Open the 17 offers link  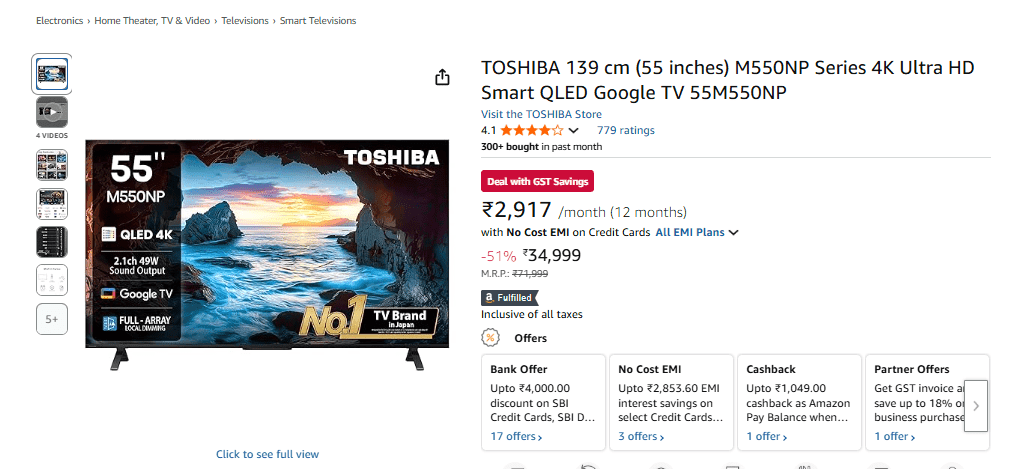point(516,436)
